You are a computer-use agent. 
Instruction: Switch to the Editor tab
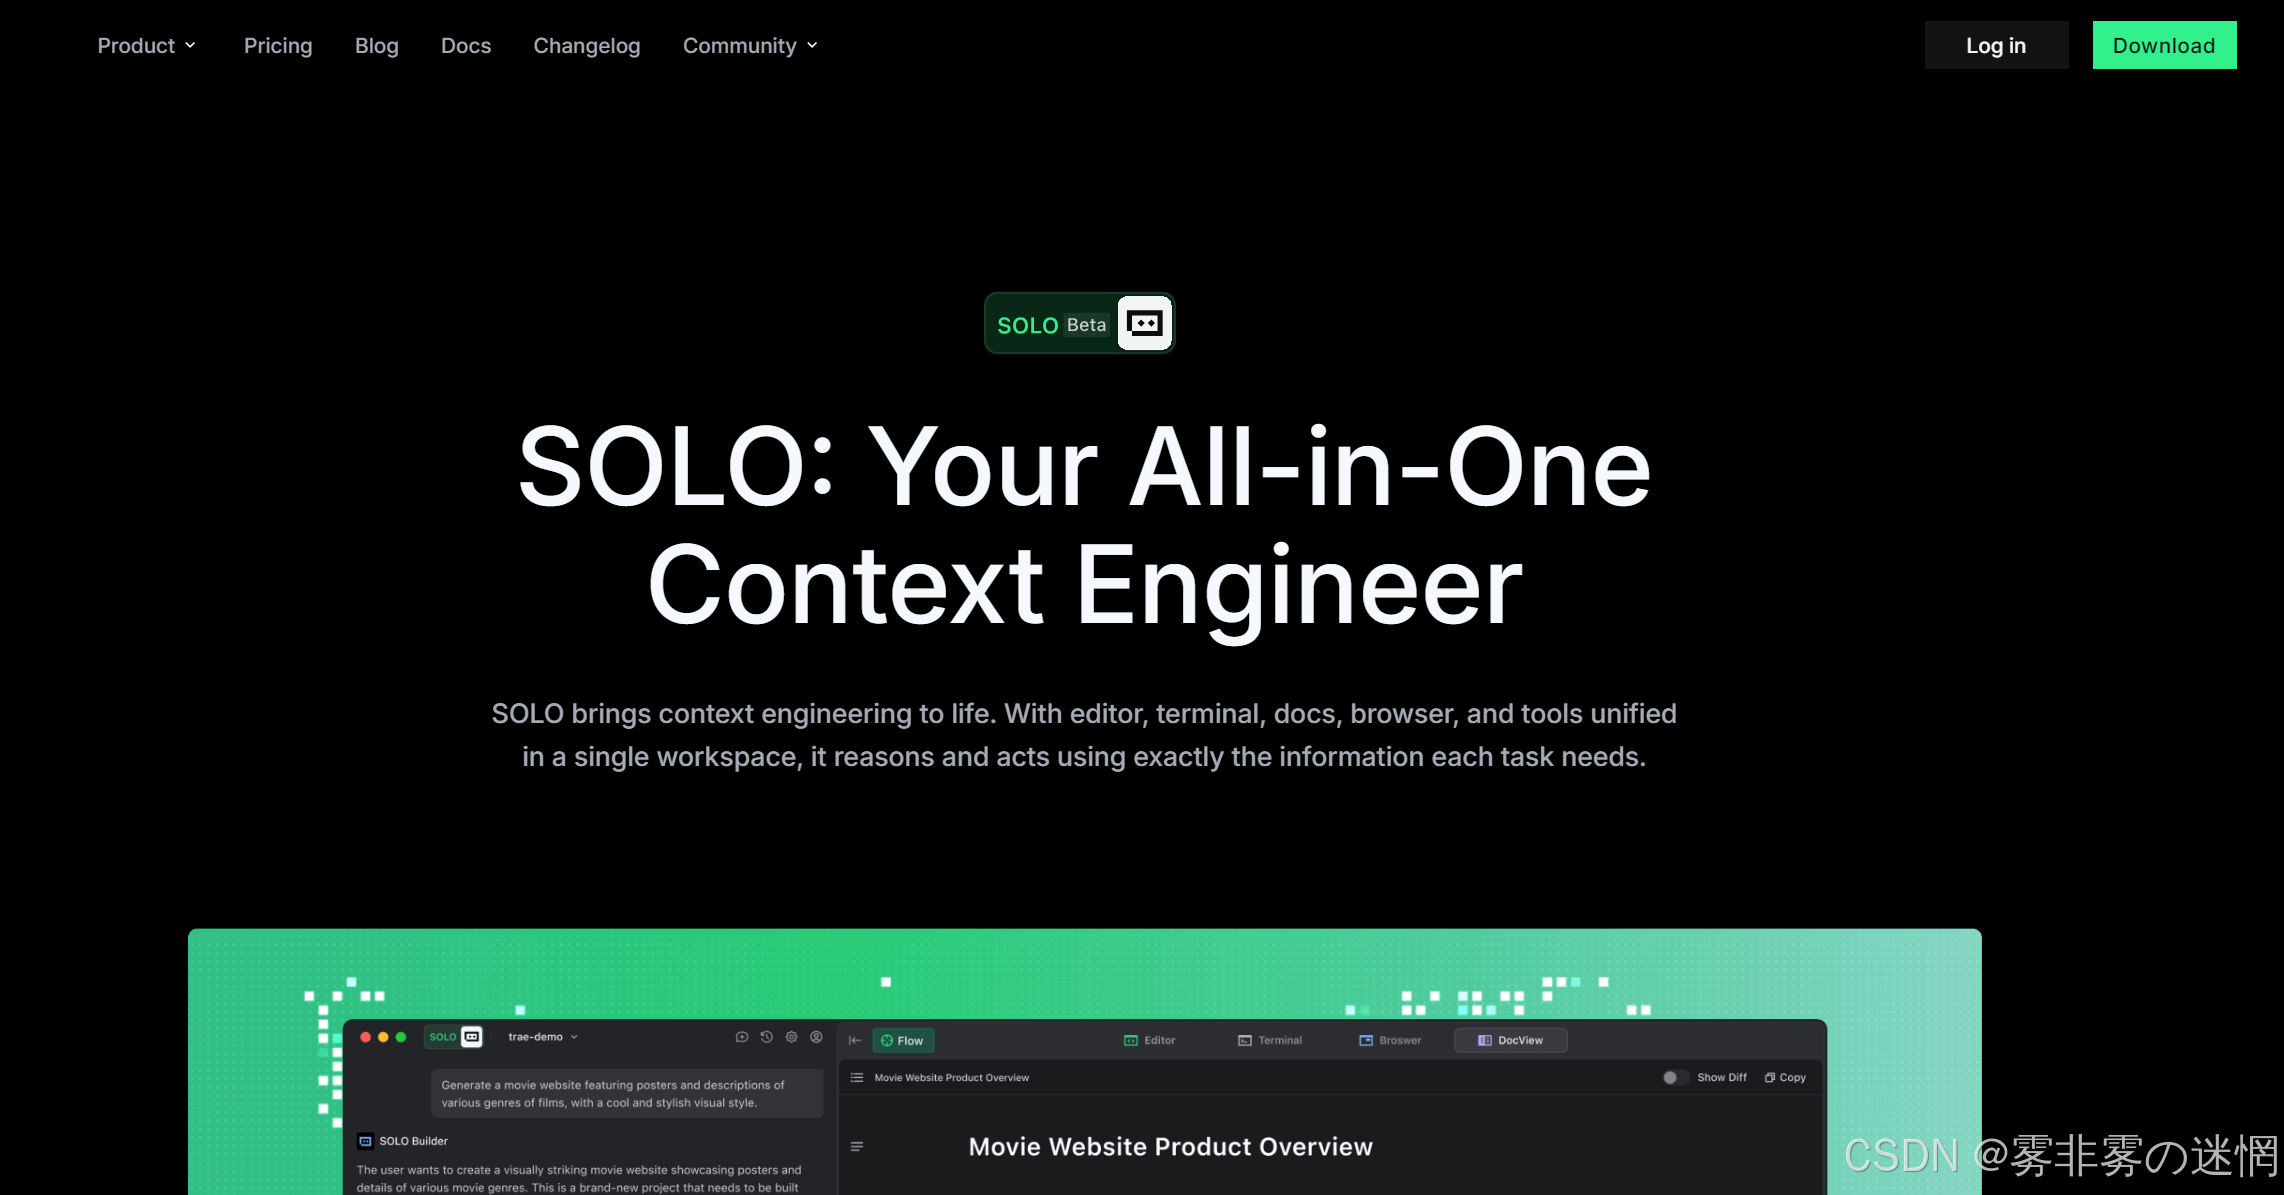tap(1150, 1040)
